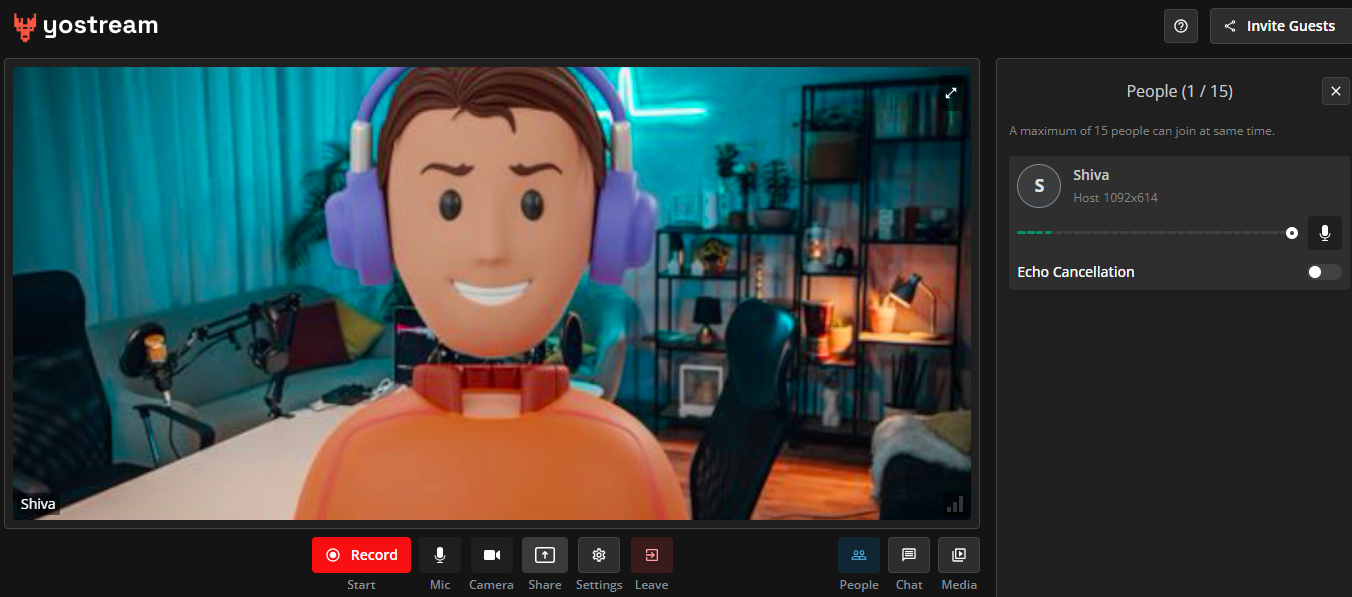The width and height of the screenshot is (1352, 597).
Task: Start recording with Record button
Action: pyautogui.click(x=361, y=555)
